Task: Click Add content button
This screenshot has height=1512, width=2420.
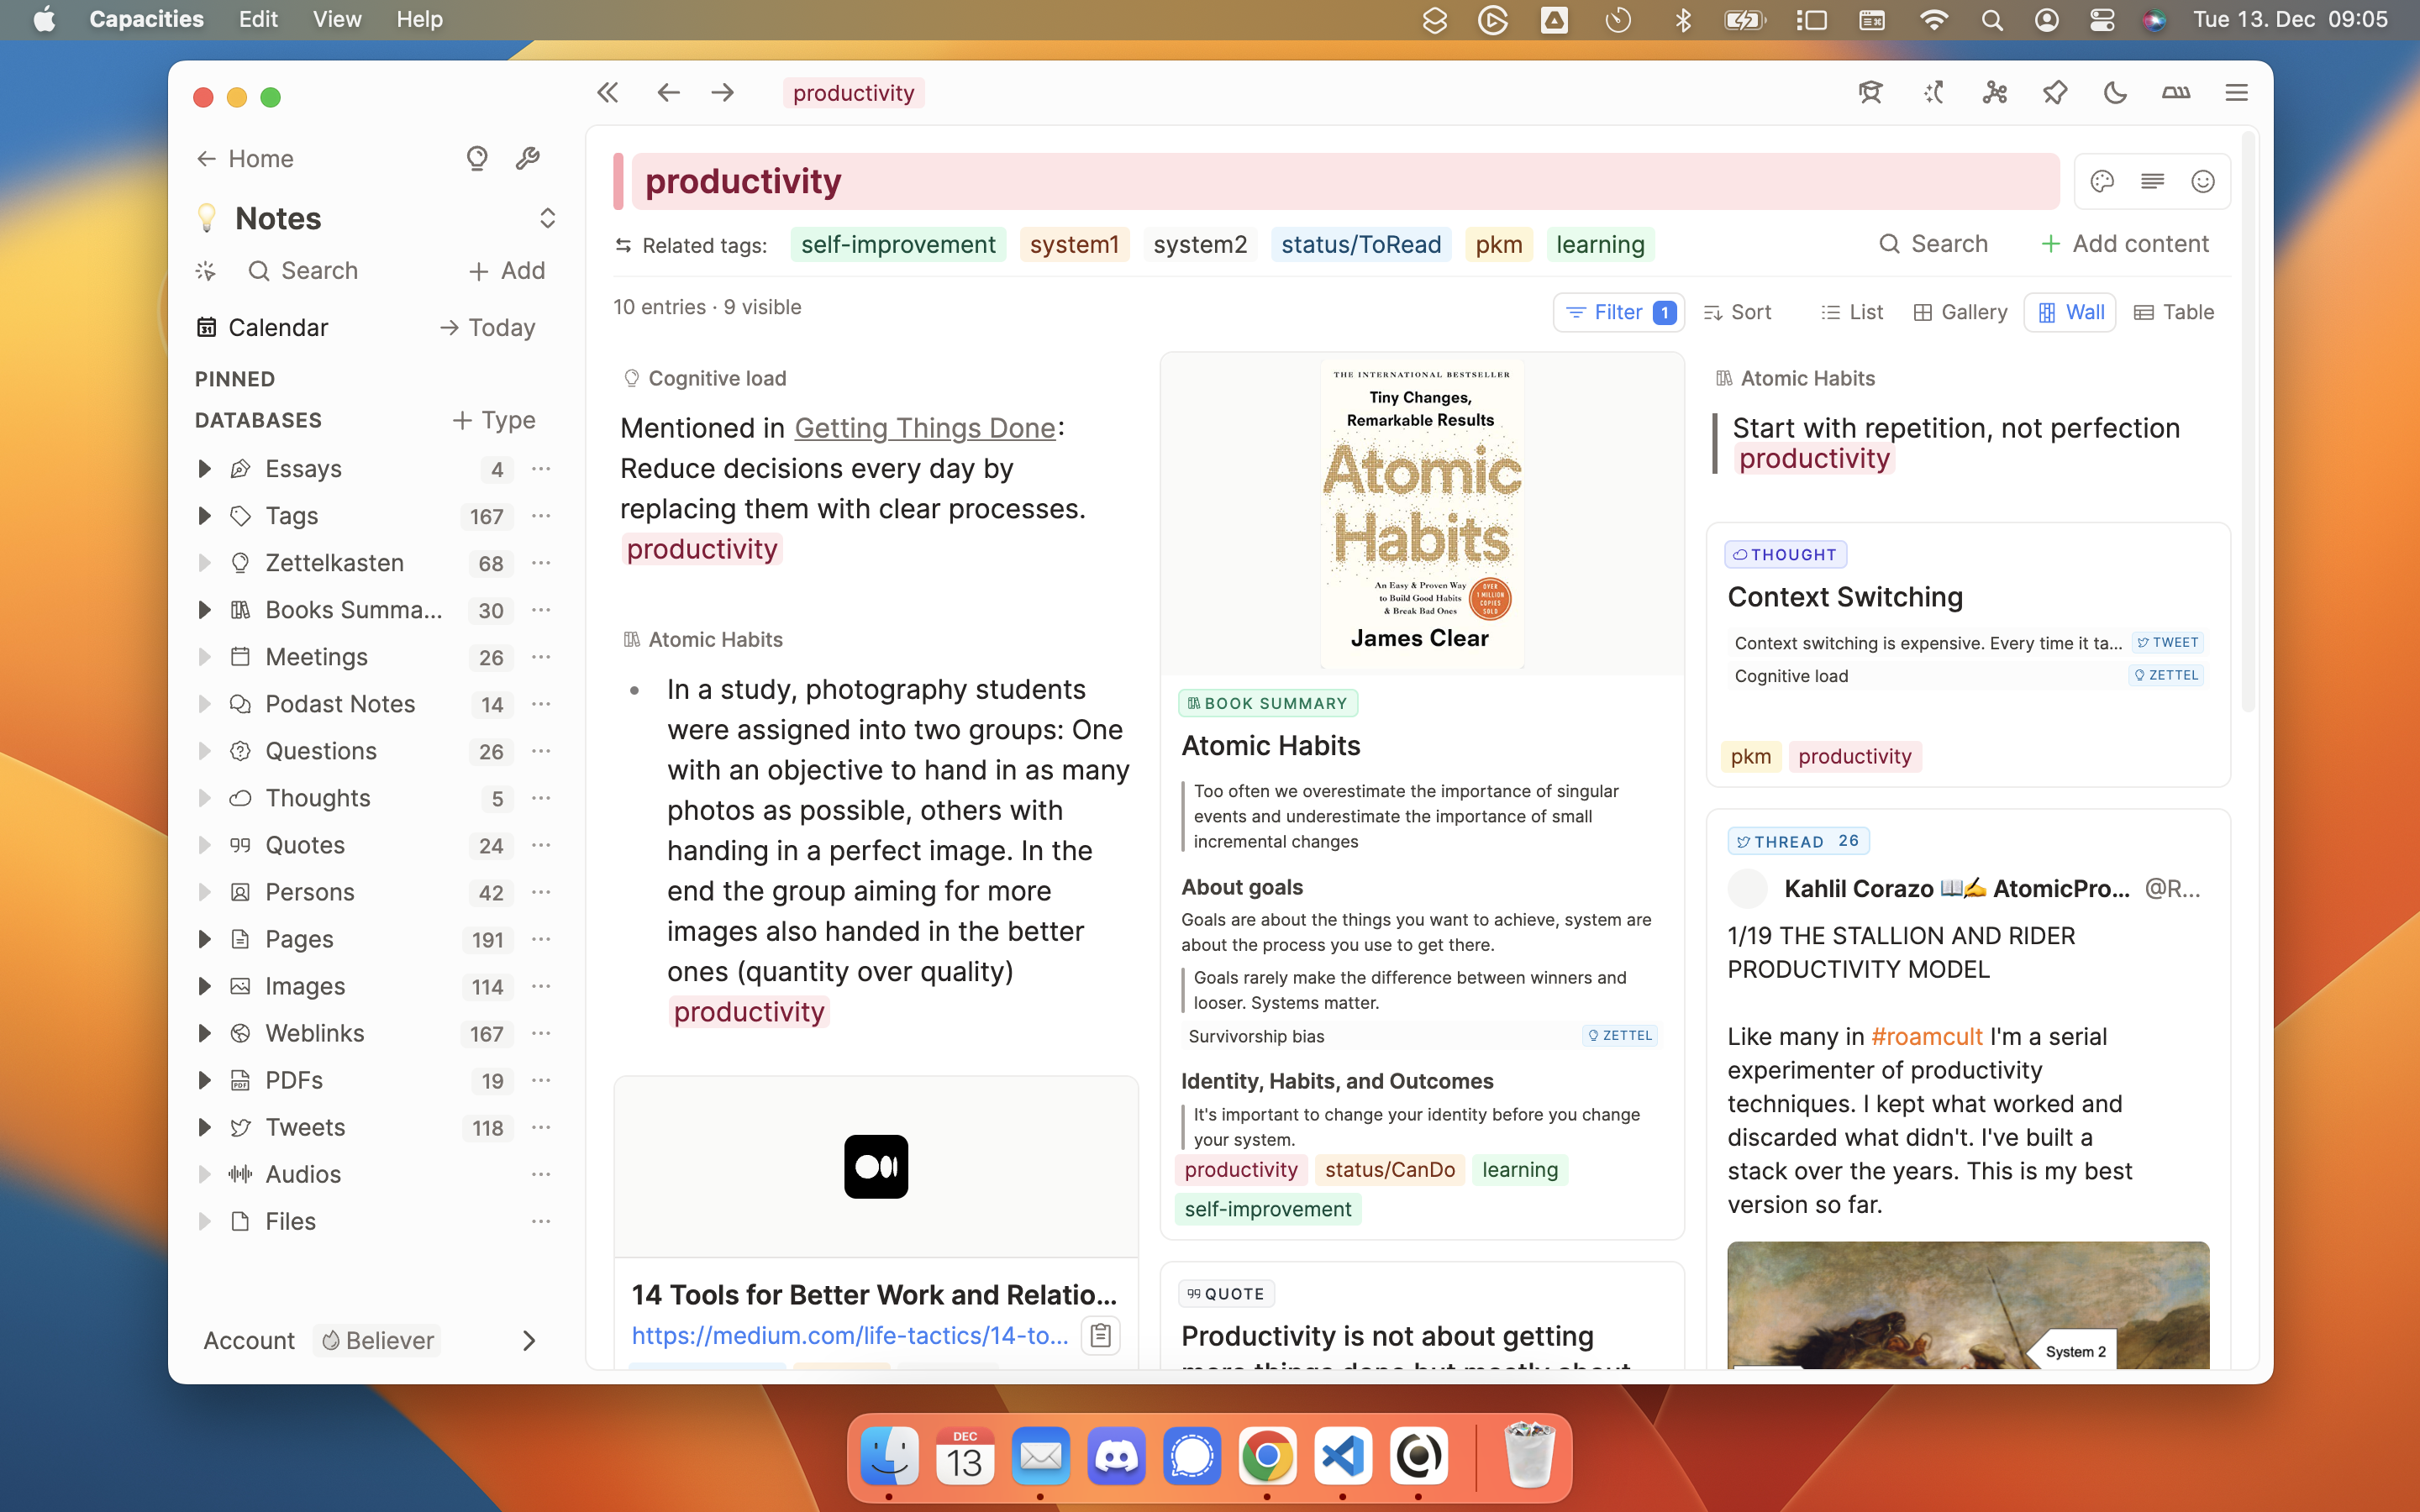Action: tap(2126, 244)
